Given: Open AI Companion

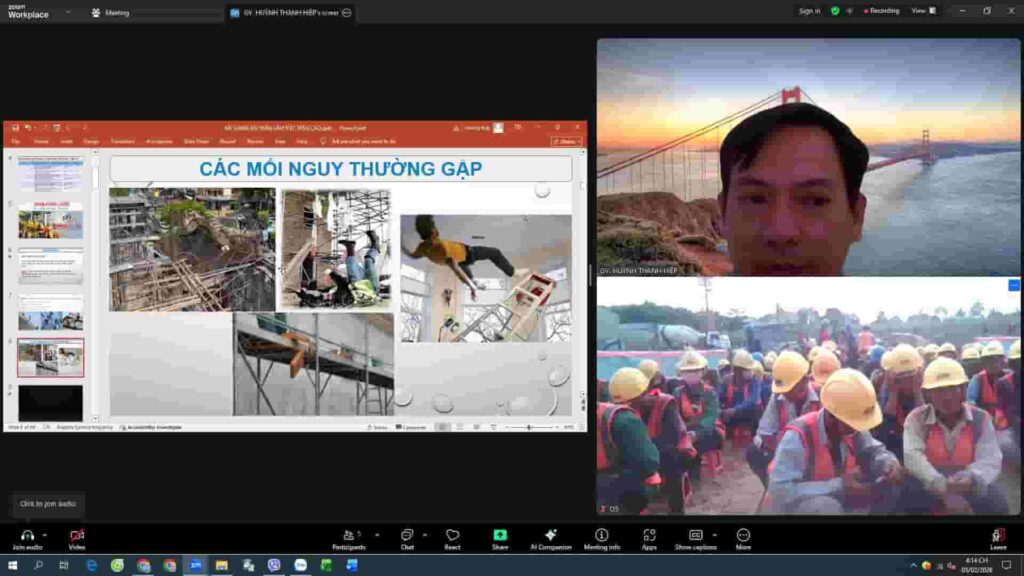Looking at the screenshot, I should coord(550,536).
